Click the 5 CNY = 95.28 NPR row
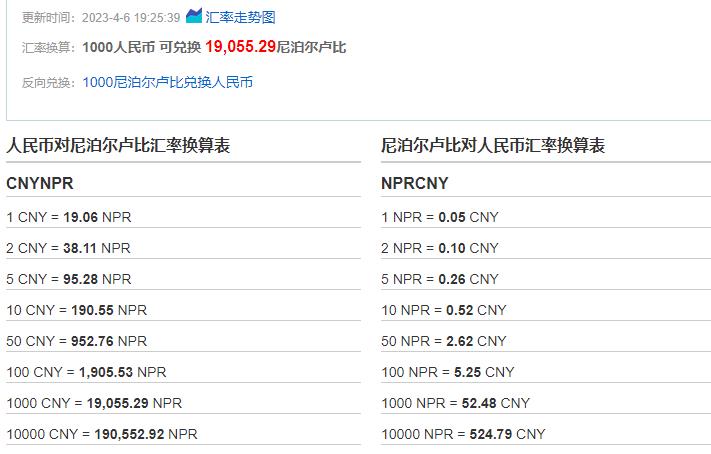The height and width of the screenshot is (454, 711). 69,279
